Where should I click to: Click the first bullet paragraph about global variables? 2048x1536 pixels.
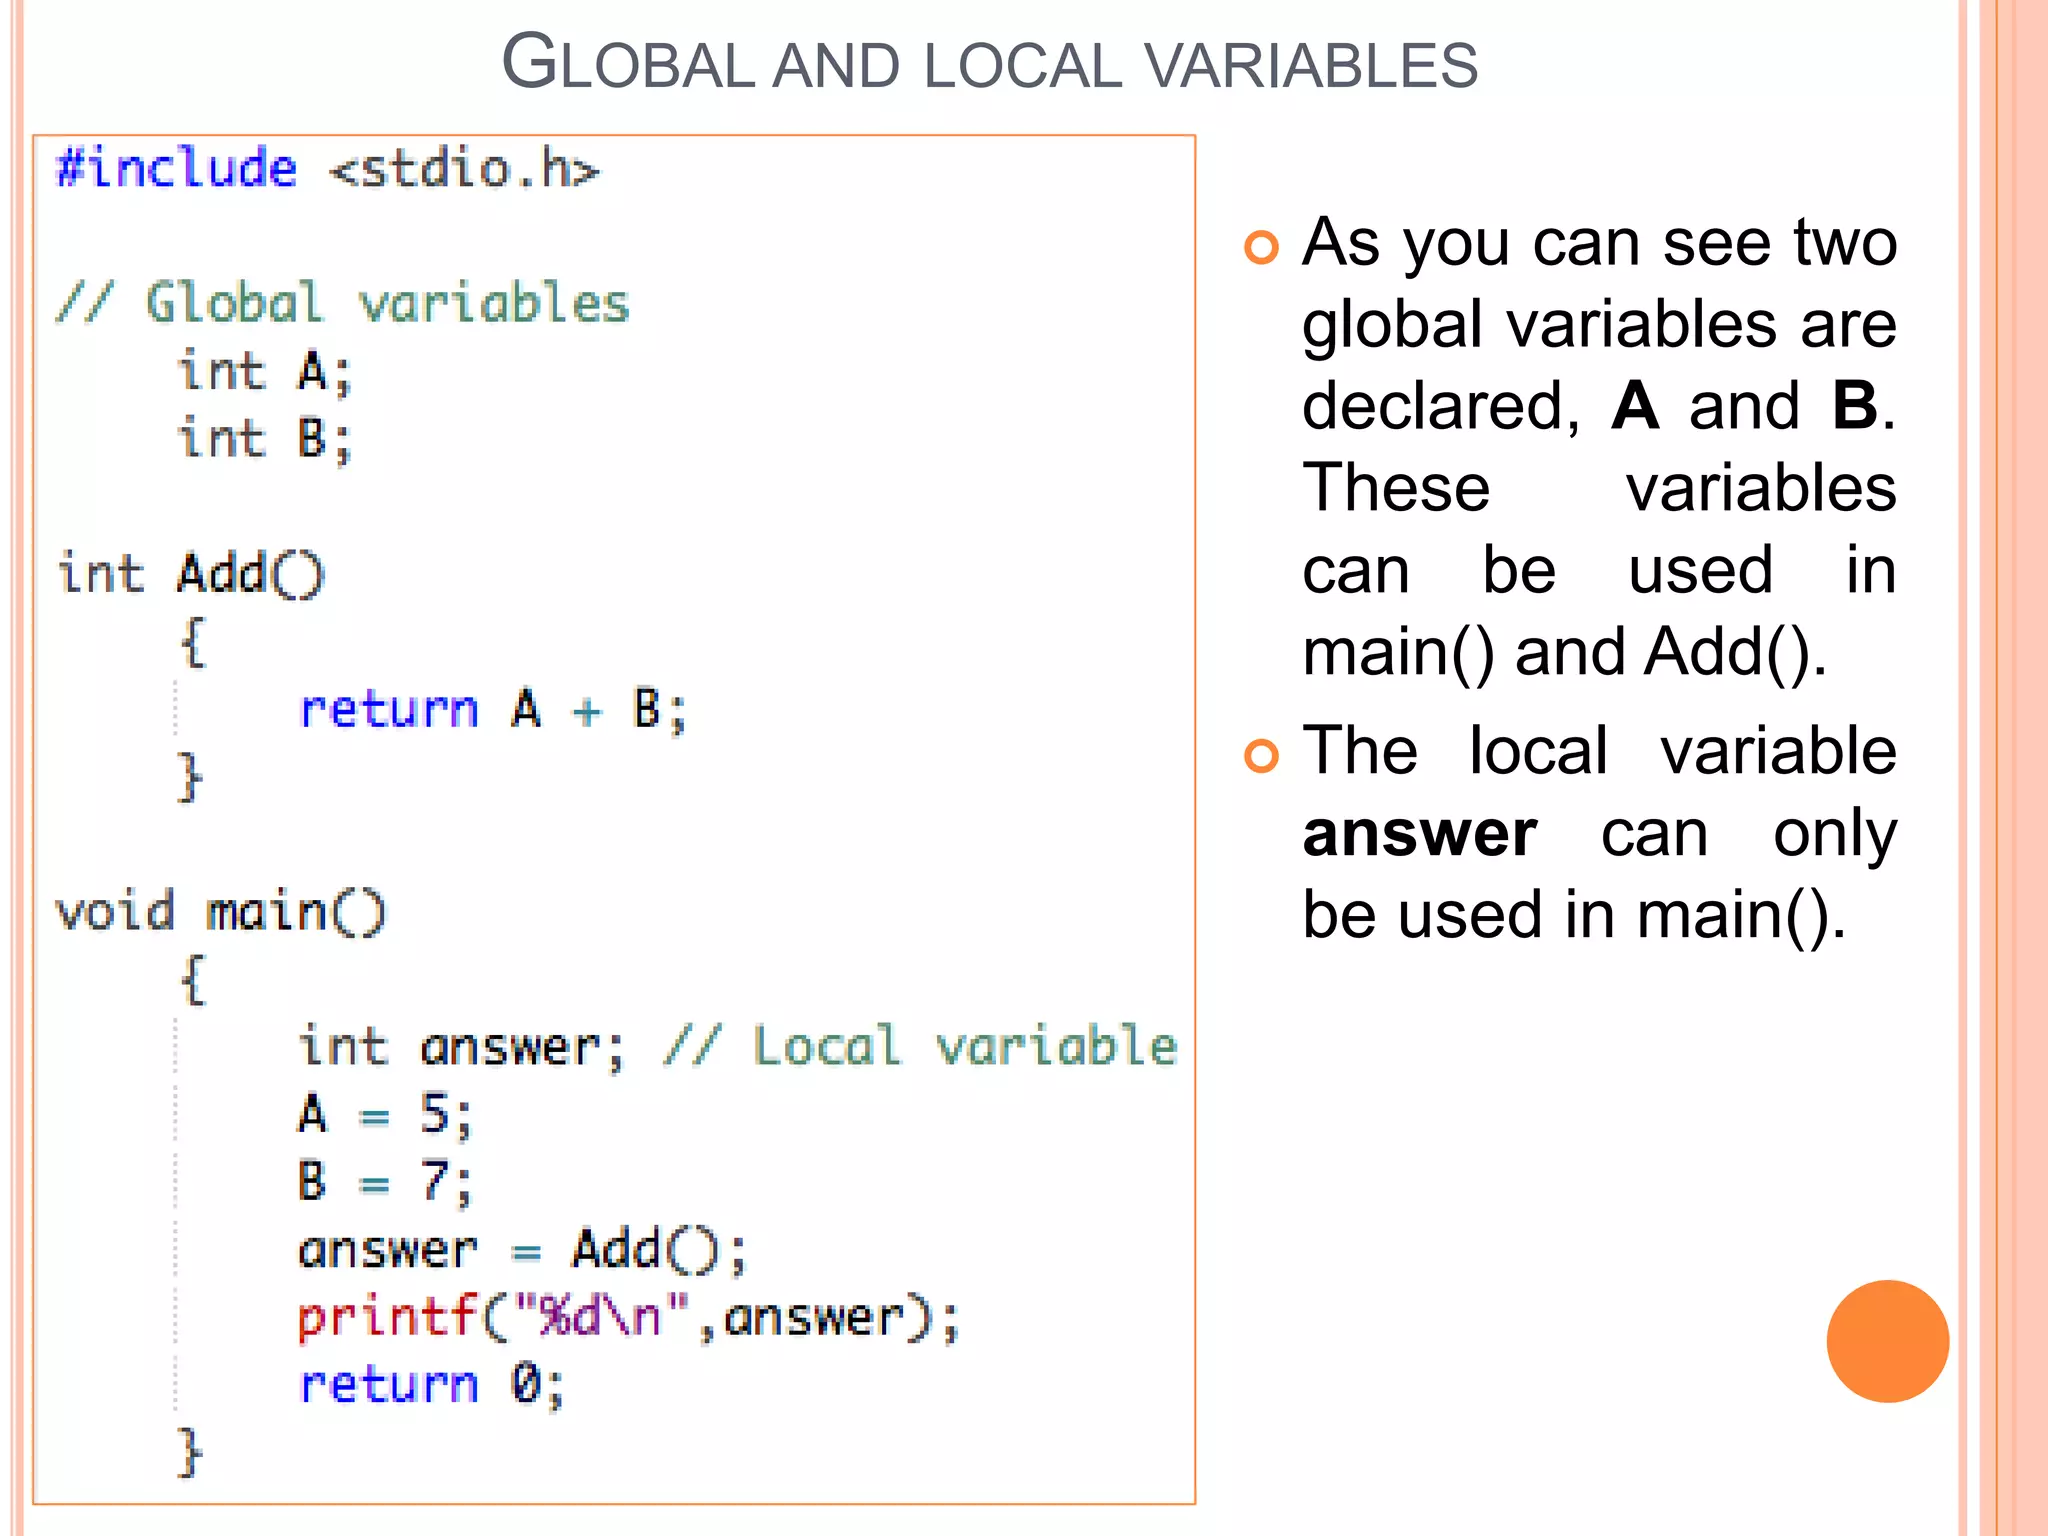pyautogui.click(x=1599, y=447)
